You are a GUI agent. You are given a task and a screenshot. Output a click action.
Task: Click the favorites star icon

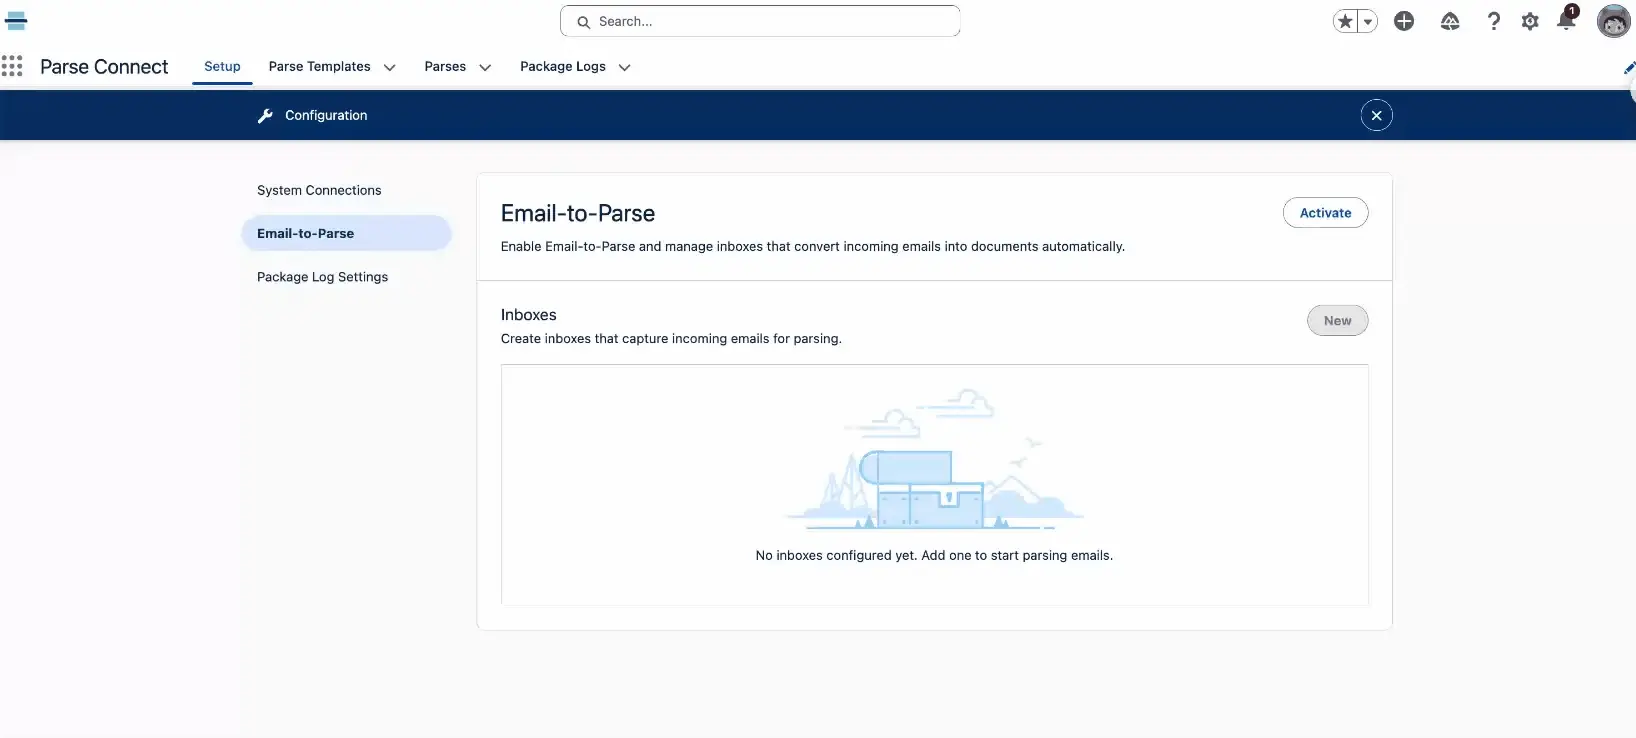(x=1346, y=21)
